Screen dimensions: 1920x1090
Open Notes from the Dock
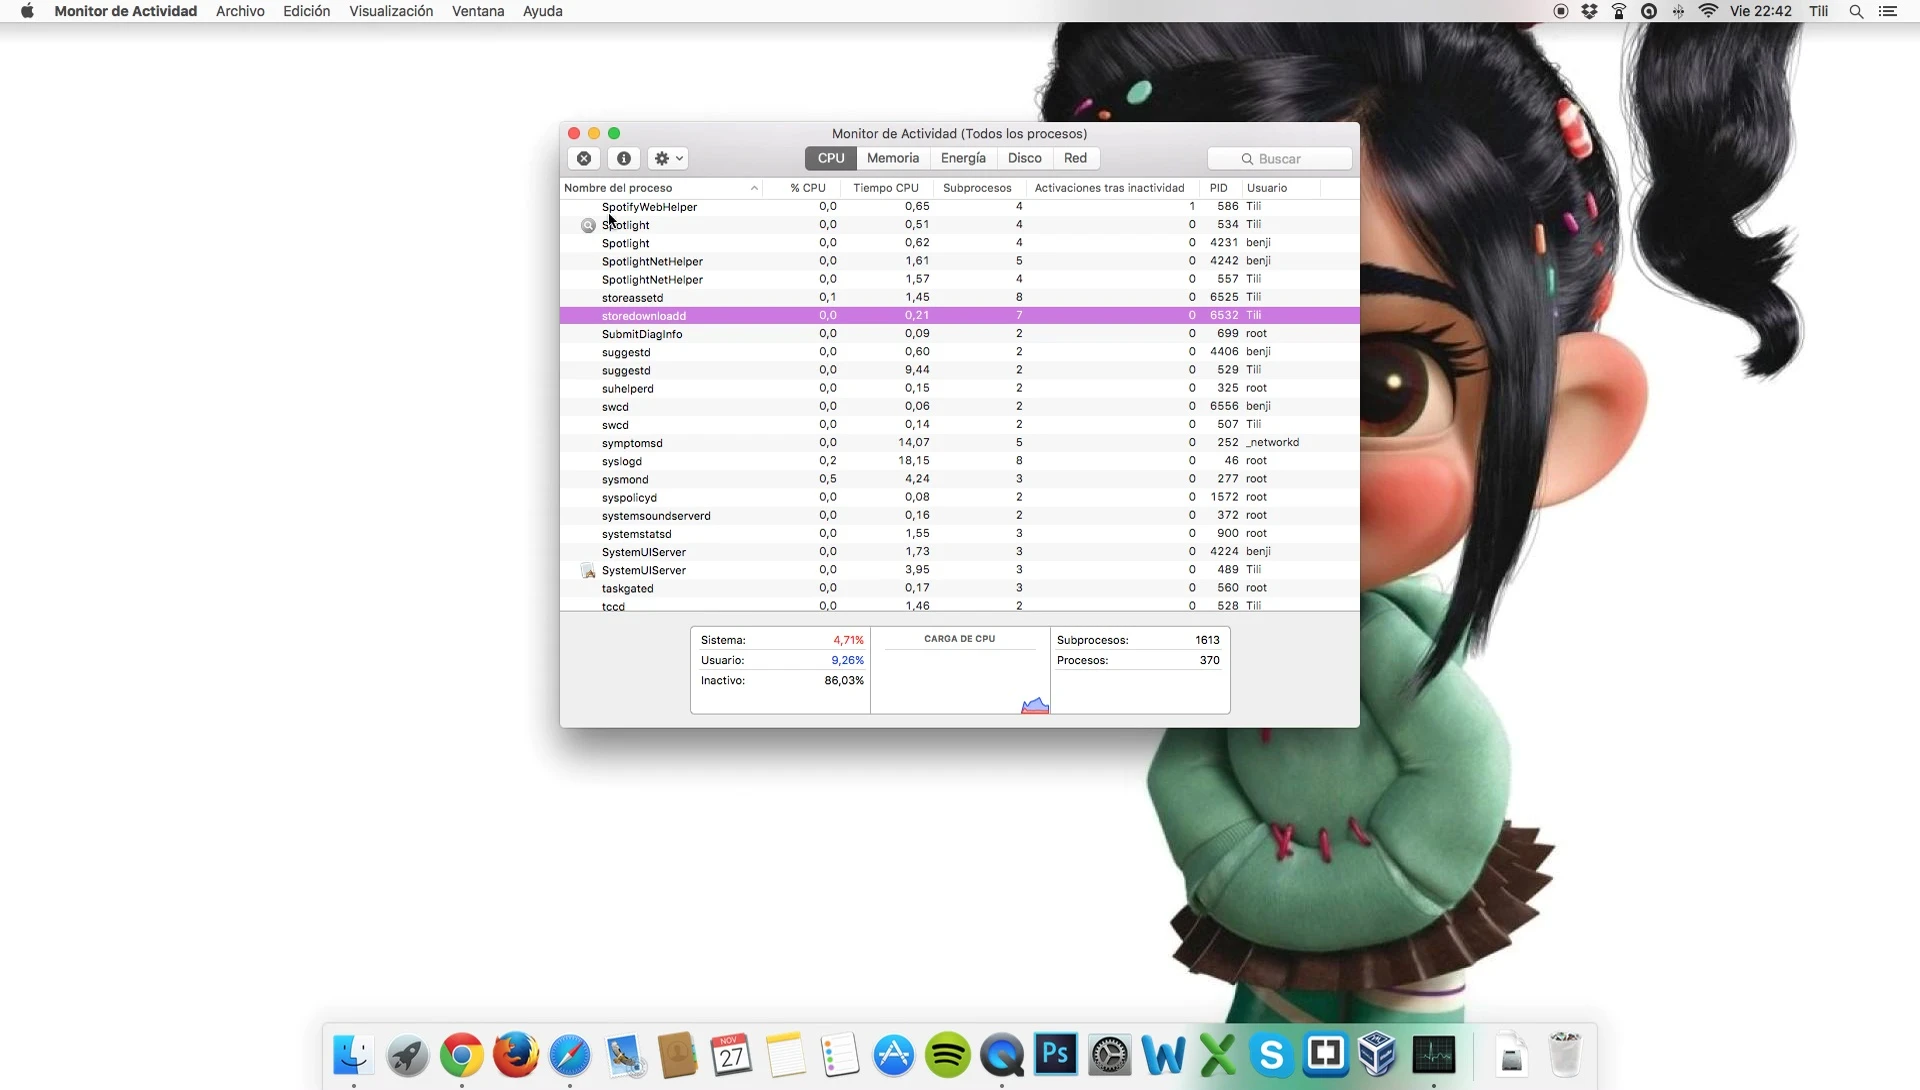point(785,1054)
